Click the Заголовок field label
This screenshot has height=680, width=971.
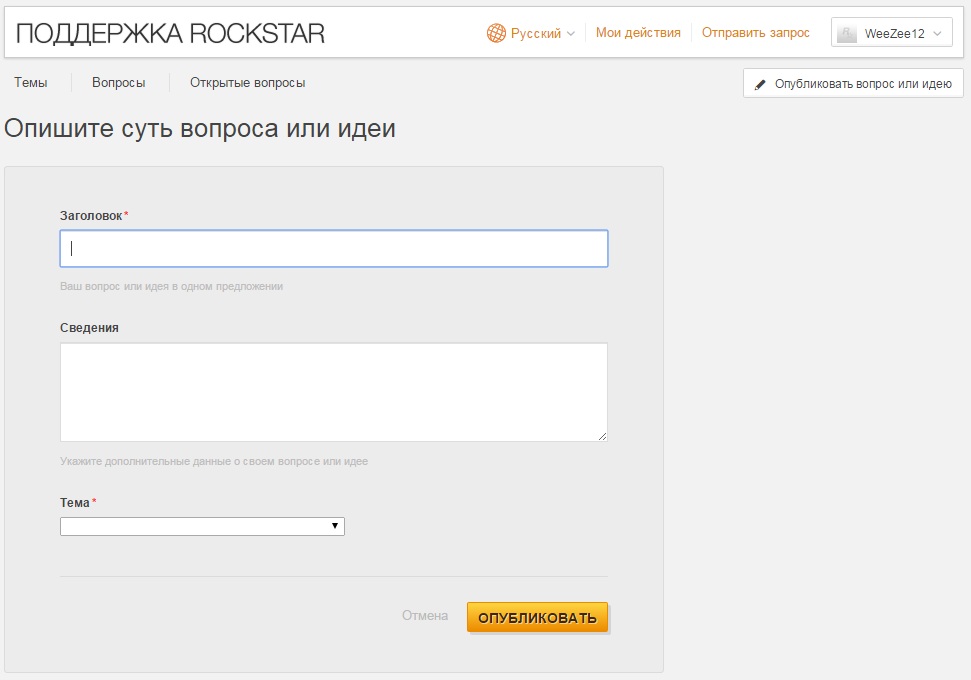click(91, 215)
